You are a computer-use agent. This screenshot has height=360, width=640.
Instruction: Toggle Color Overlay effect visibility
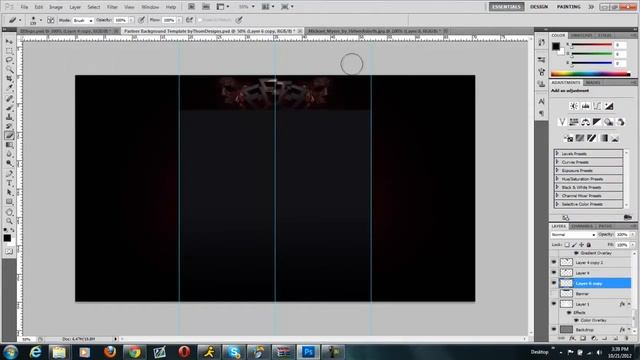click(x=576, y=320)
